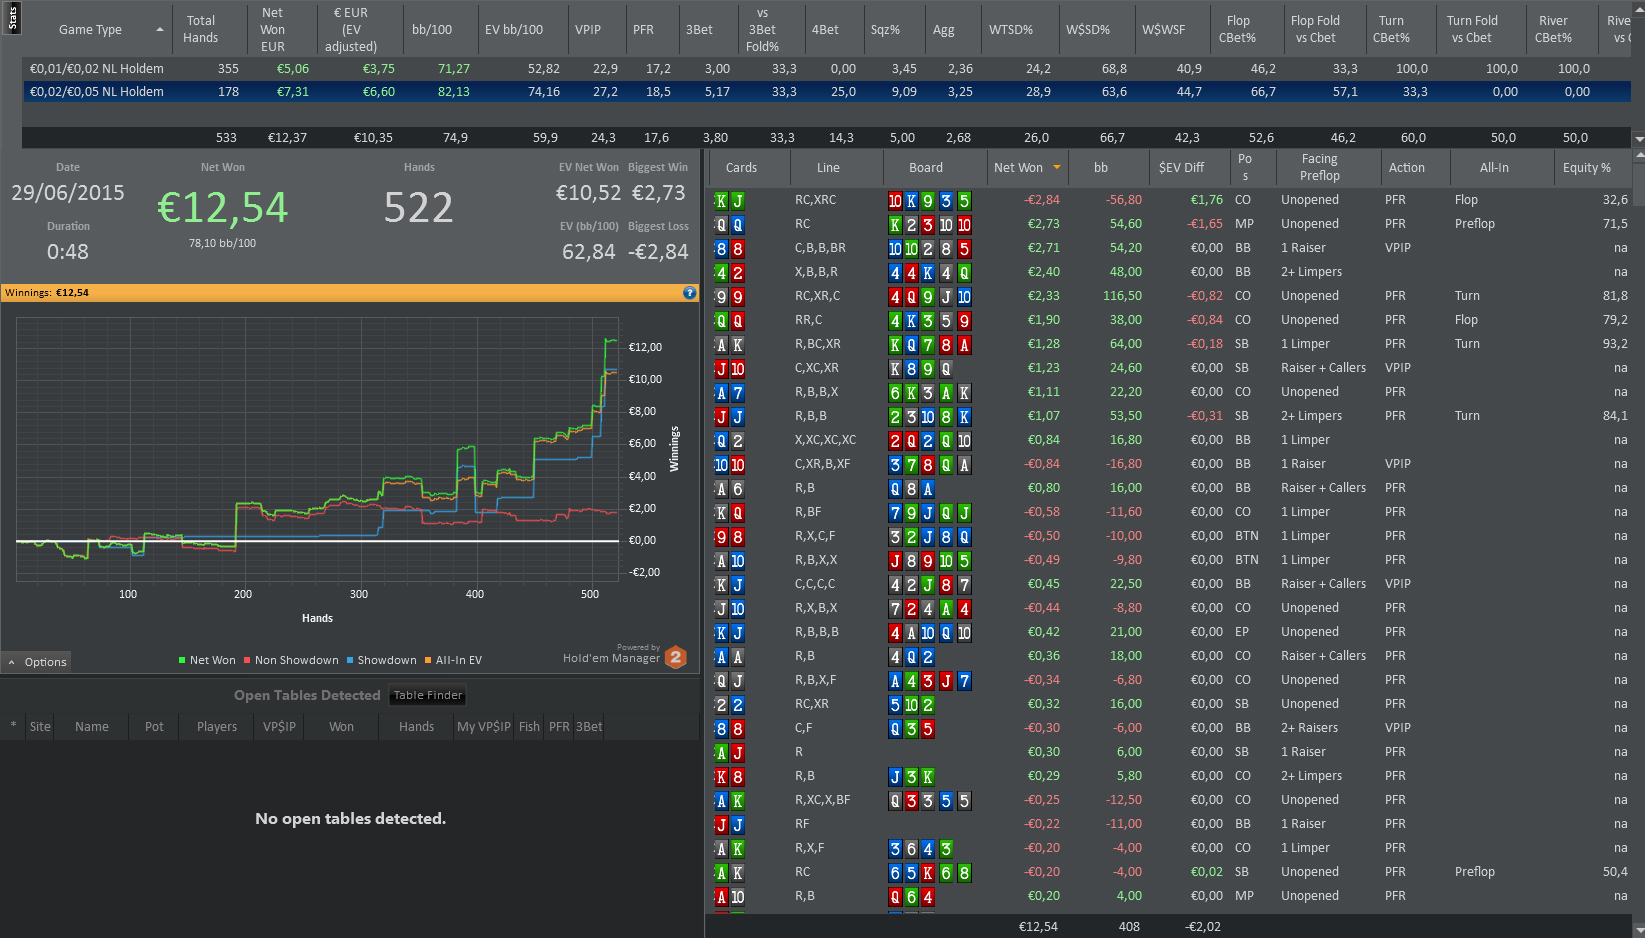Click the 29/06/2015 session date

point(68,193)
